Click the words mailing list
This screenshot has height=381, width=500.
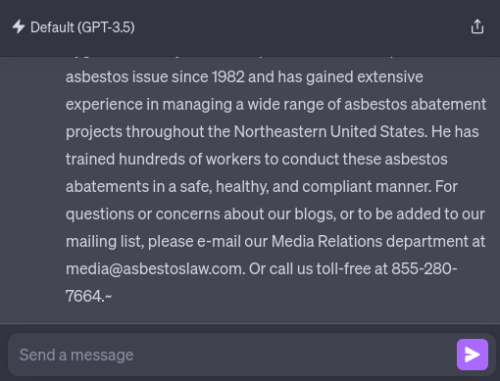click(105, 241)
